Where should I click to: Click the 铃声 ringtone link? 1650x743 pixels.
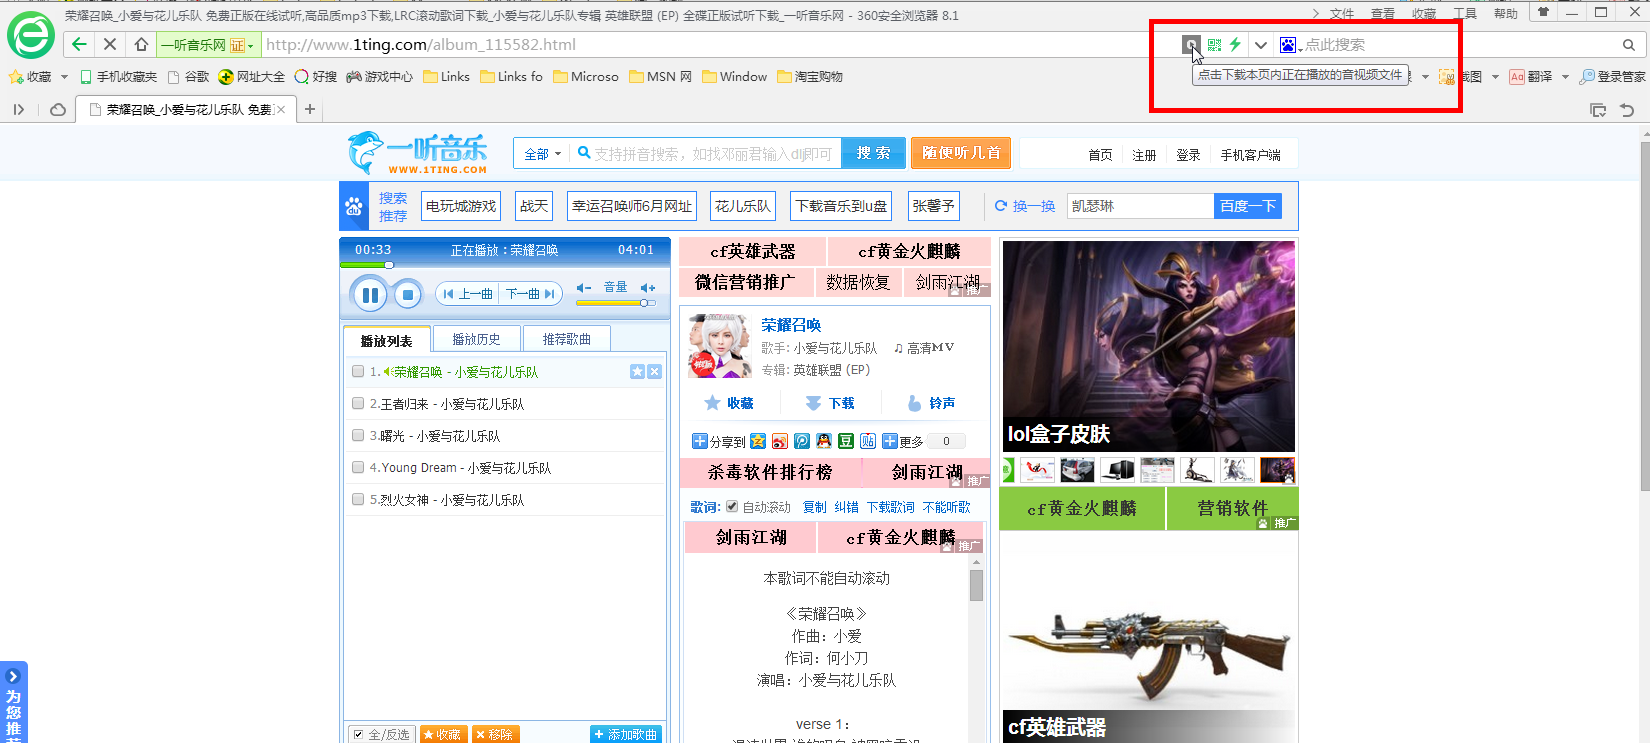[x=931, y=403]
